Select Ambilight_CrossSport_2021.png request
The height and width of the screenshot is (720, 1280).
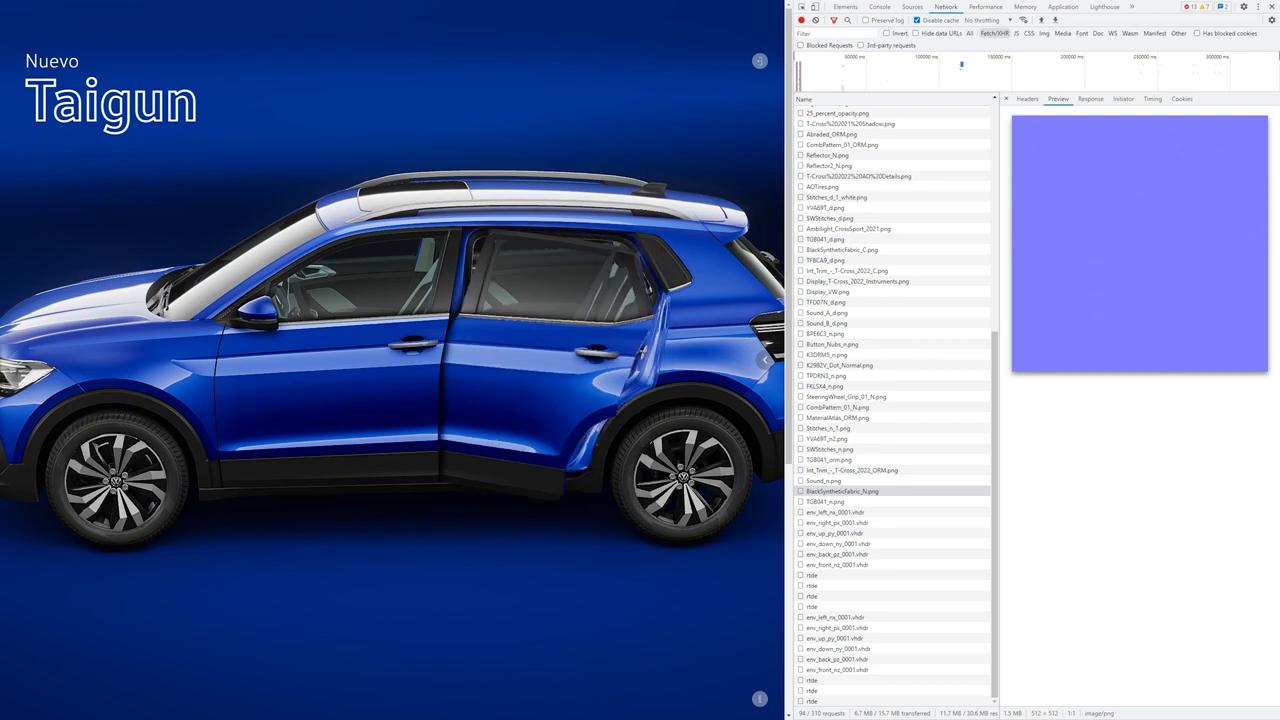[893, 229]
